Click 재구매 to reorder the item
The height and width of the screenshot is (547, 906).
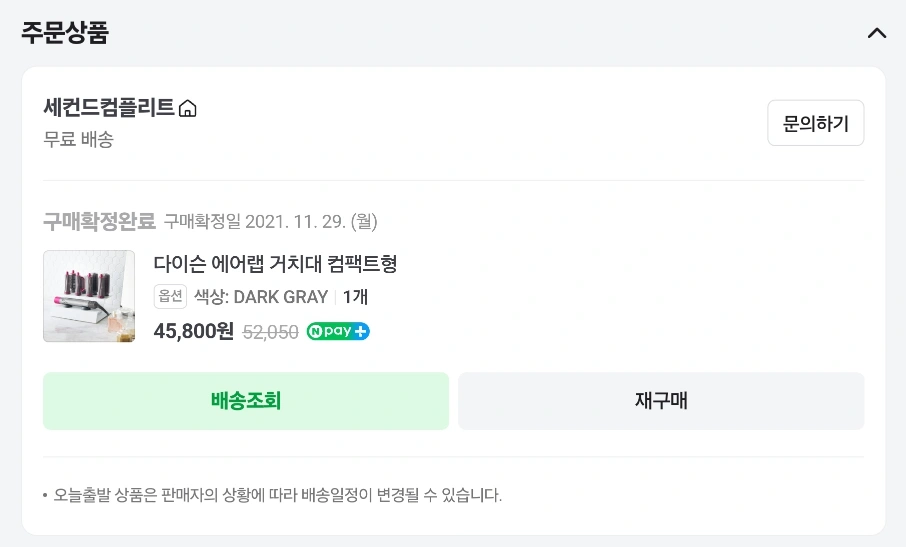tap(661, 401)
